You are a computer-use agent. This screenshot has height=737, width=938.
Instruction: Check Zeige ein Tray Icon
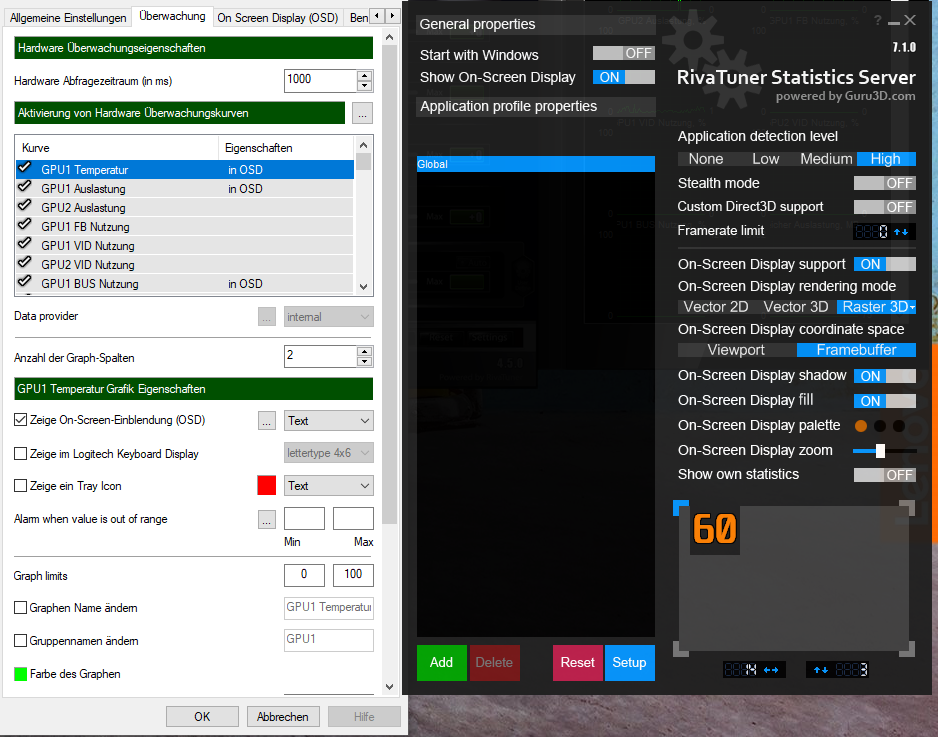coord(20,486)
